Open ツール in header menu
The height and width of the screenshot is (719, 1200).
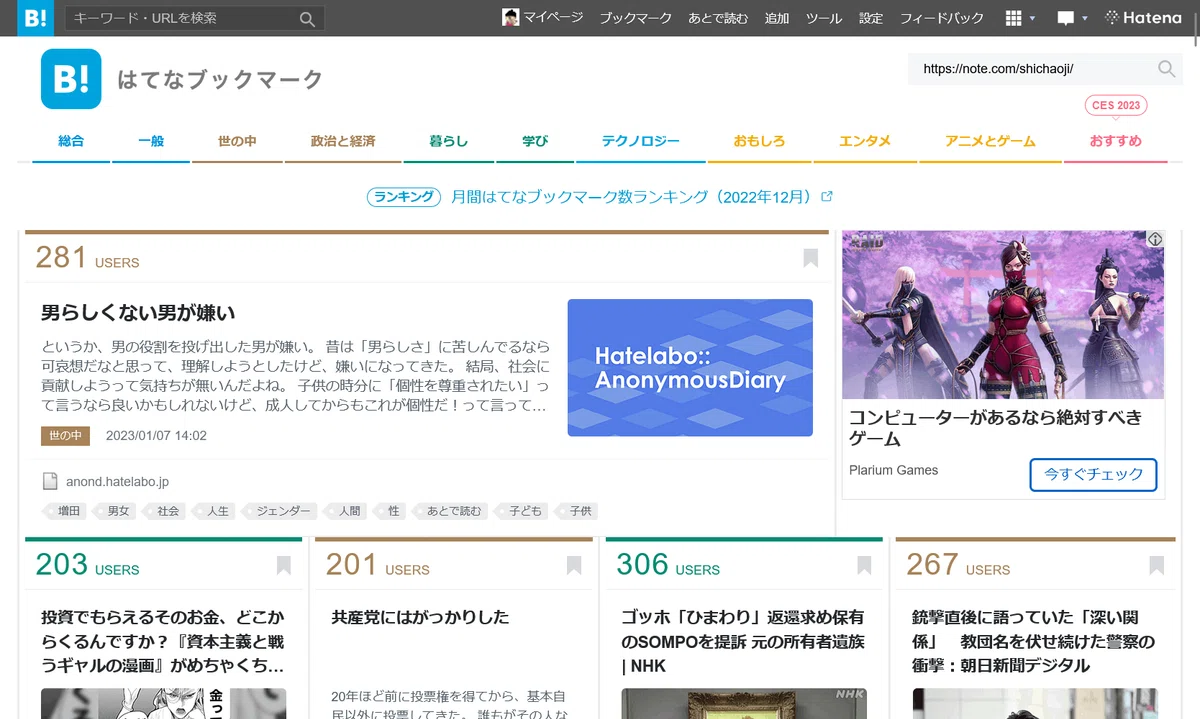pos(824,18)
